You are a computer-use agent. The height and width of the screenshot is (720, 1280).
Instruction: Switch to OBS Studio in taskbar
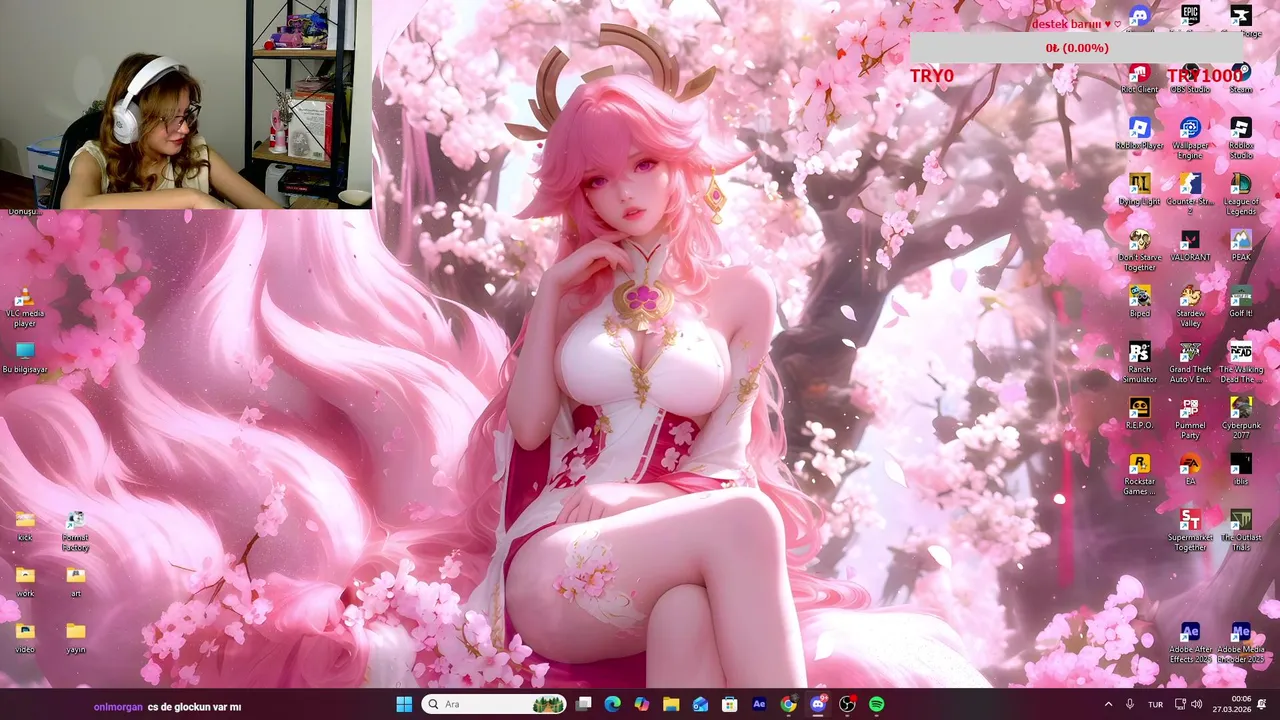[x=847, y=704]
